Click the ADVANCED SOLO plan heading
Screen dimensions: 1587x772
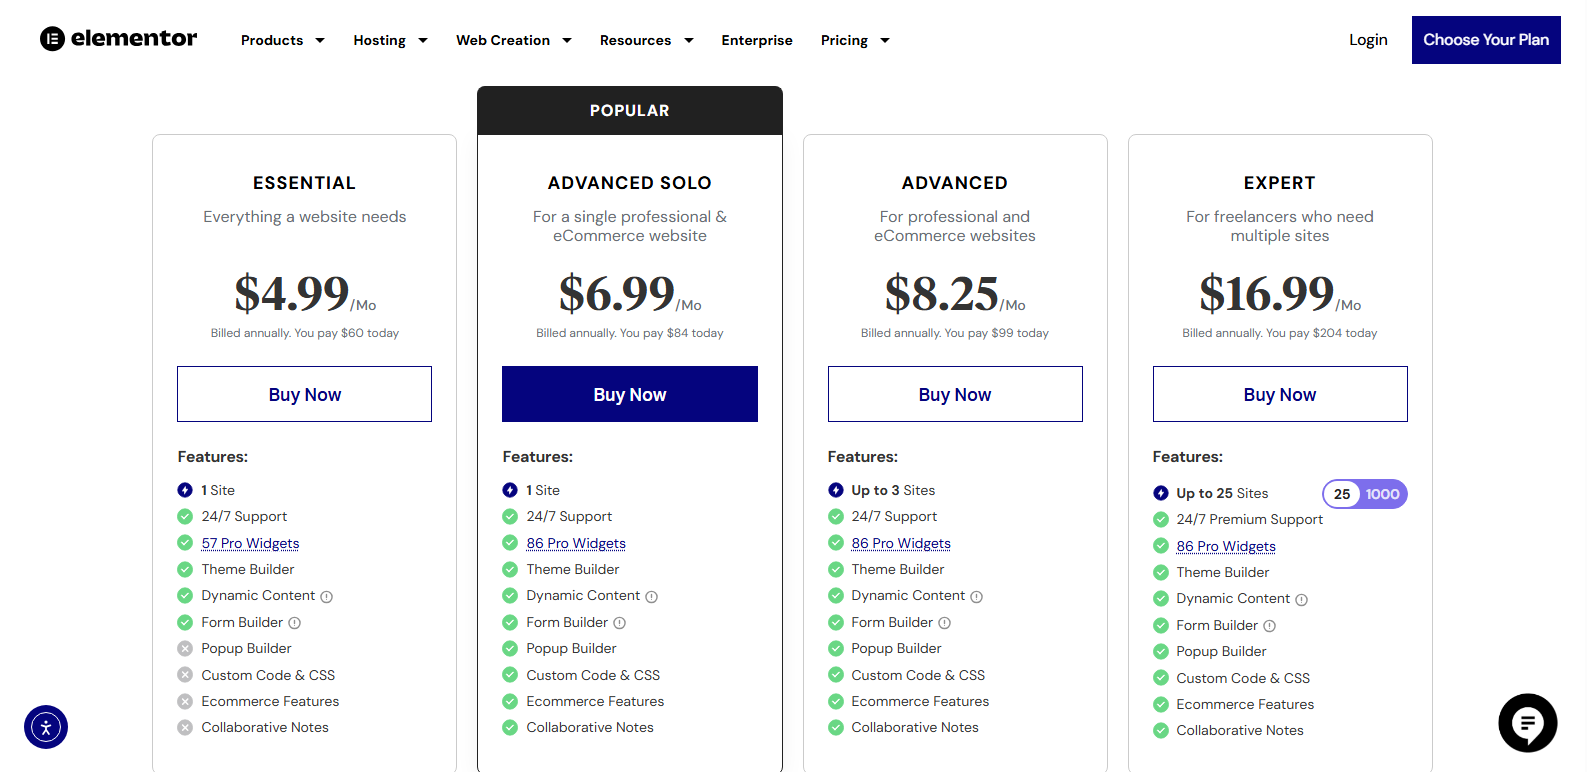pyautogui.click(x=630, y=183)
